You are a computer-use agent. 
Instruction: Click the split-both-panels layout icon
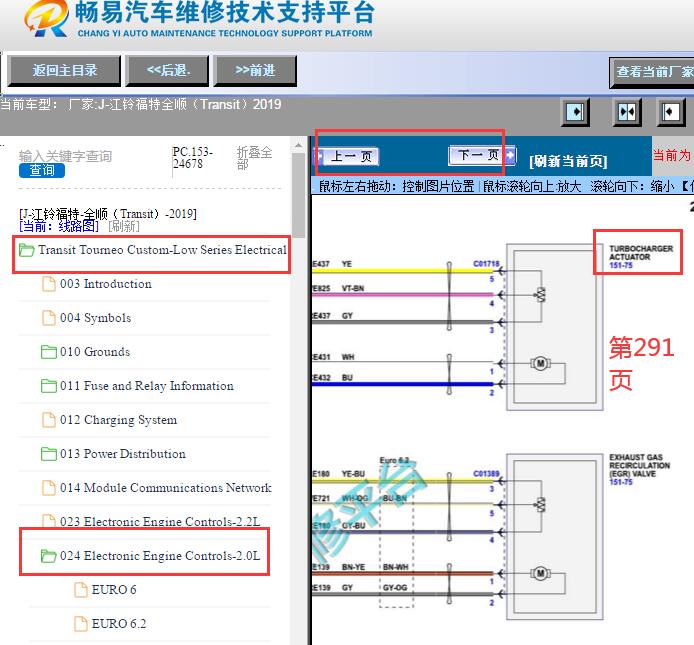pyautogui.click(x=627, y=112)
